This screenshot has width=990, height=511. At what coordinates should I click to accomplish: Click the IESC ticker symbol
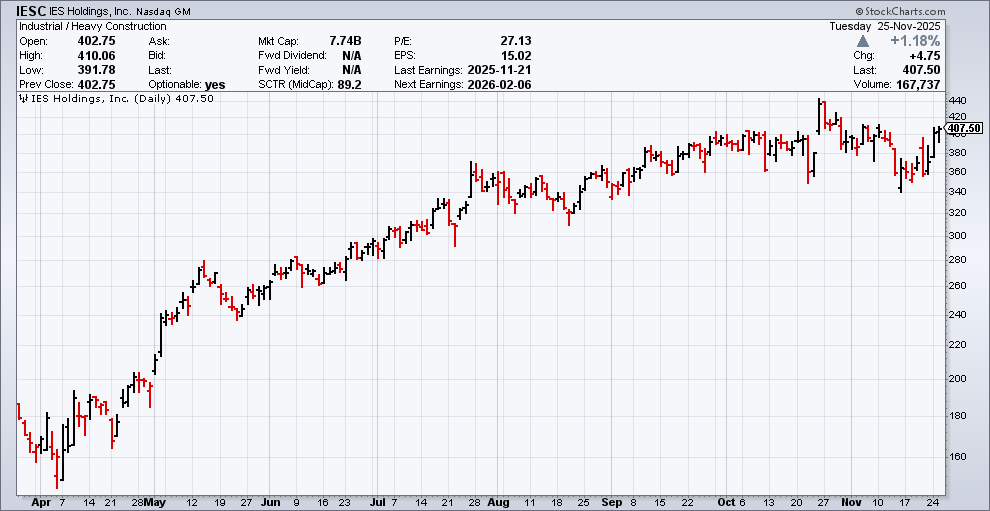pyautogui.click(x=31, y=10)
